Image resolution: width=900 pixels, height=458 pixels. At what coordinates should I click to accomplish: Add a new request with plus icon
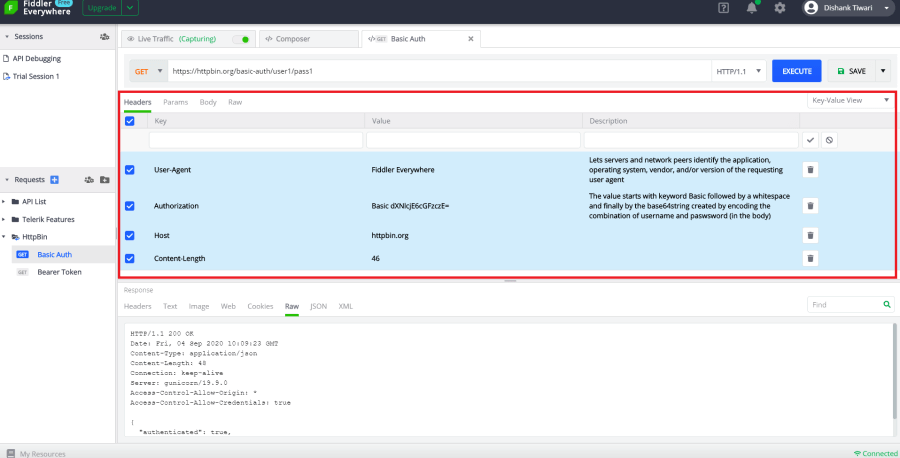click(x=55, y=180)
